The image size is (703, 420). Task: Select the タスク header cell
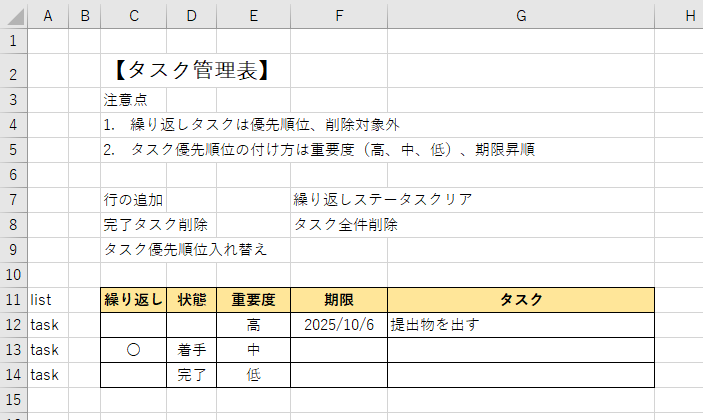521,300
